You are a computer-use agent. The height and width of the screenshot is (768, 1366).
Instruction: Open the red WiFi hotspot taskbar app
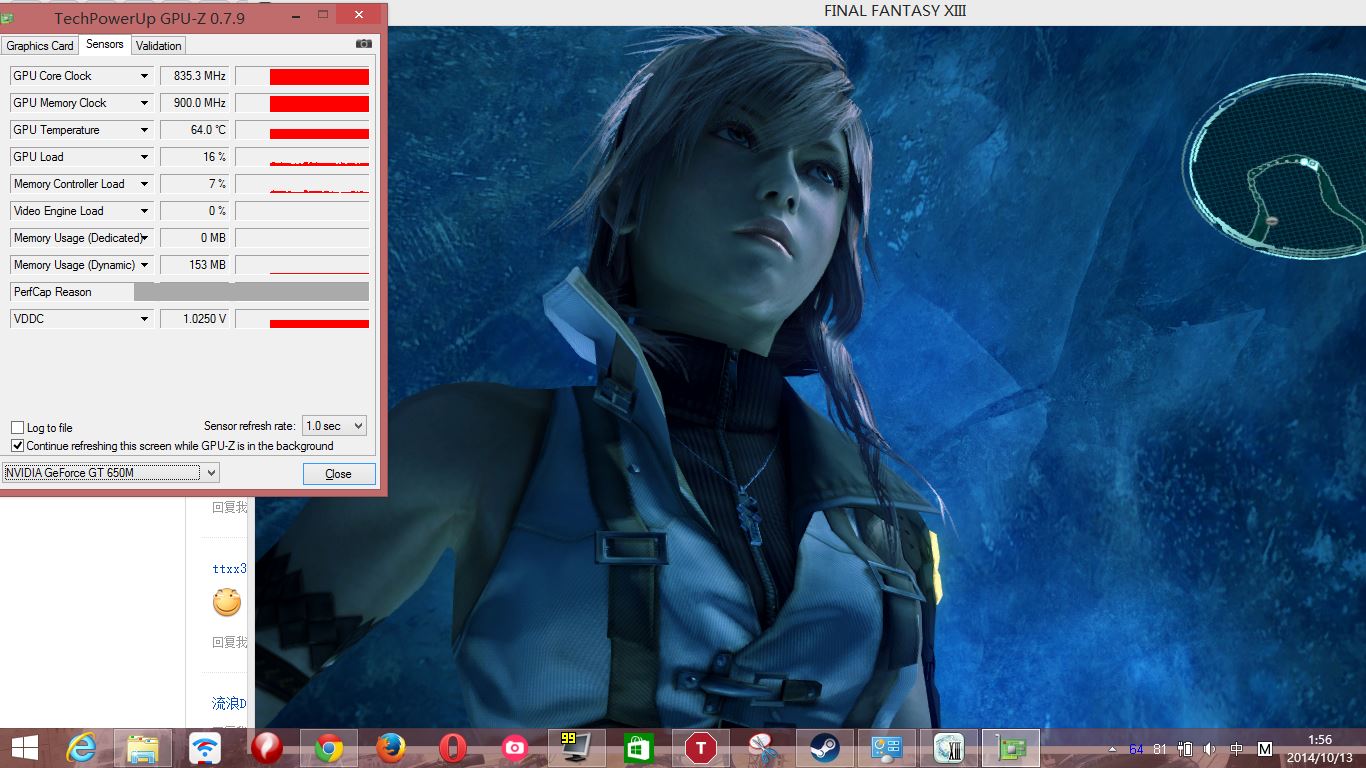click(205, 748)
